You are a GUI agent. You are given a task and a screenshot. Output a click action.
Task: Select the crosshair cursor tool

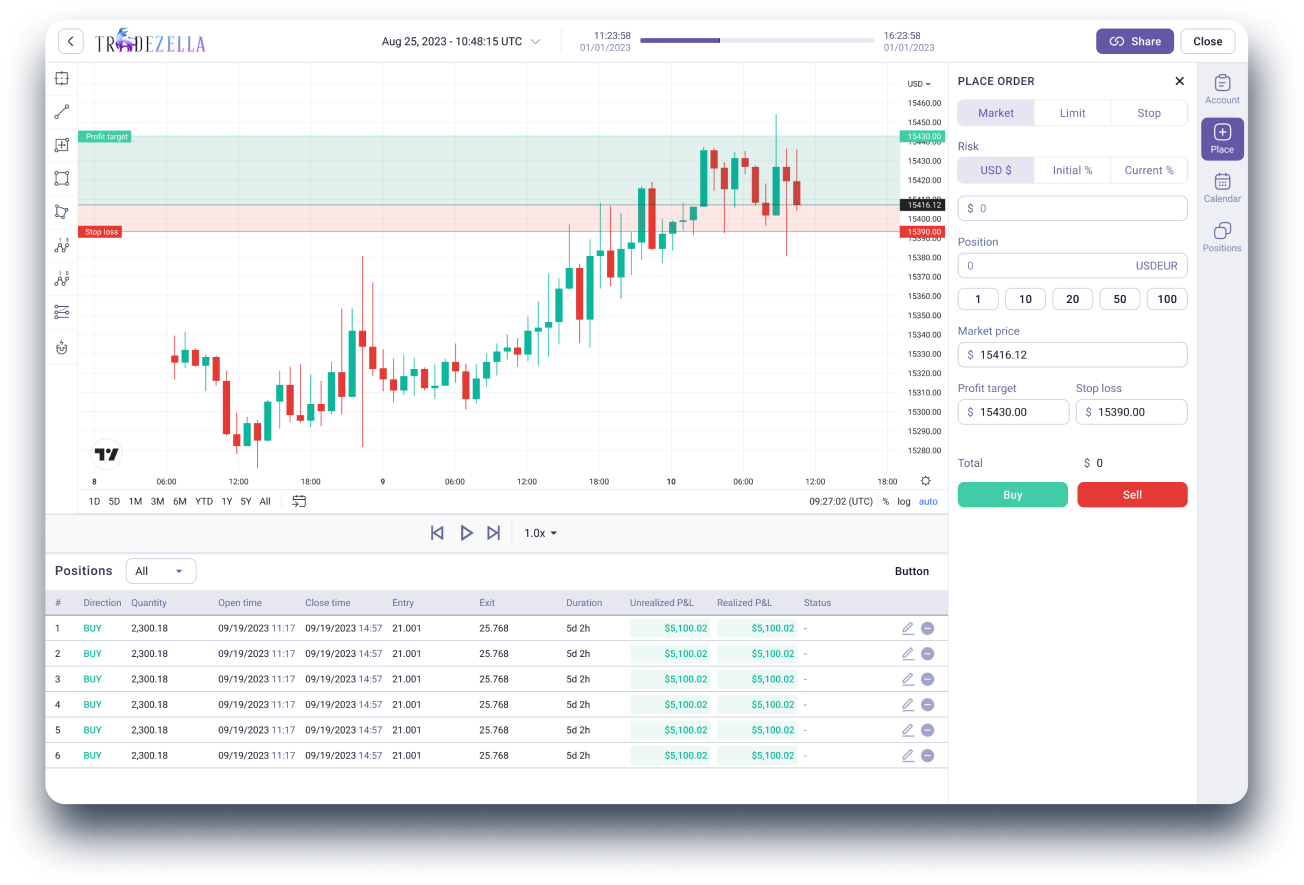coord(61,78)
